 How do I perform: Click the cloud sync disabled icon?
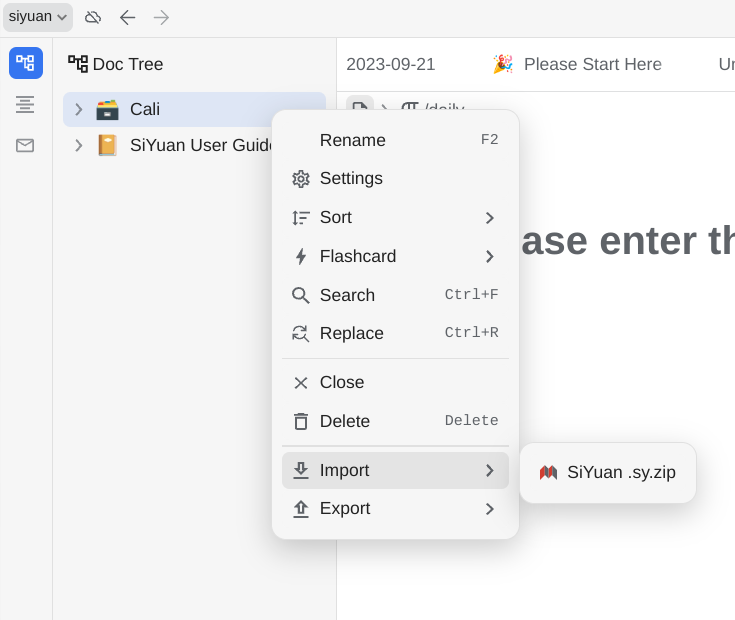coord(93,18)
